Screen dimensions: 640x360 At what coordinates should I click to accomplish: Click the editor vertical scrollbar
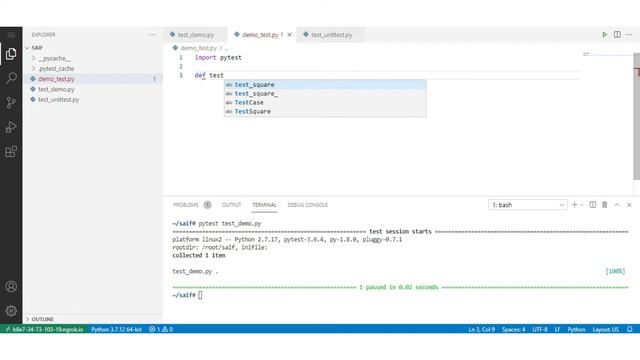[x=636, y=116]
